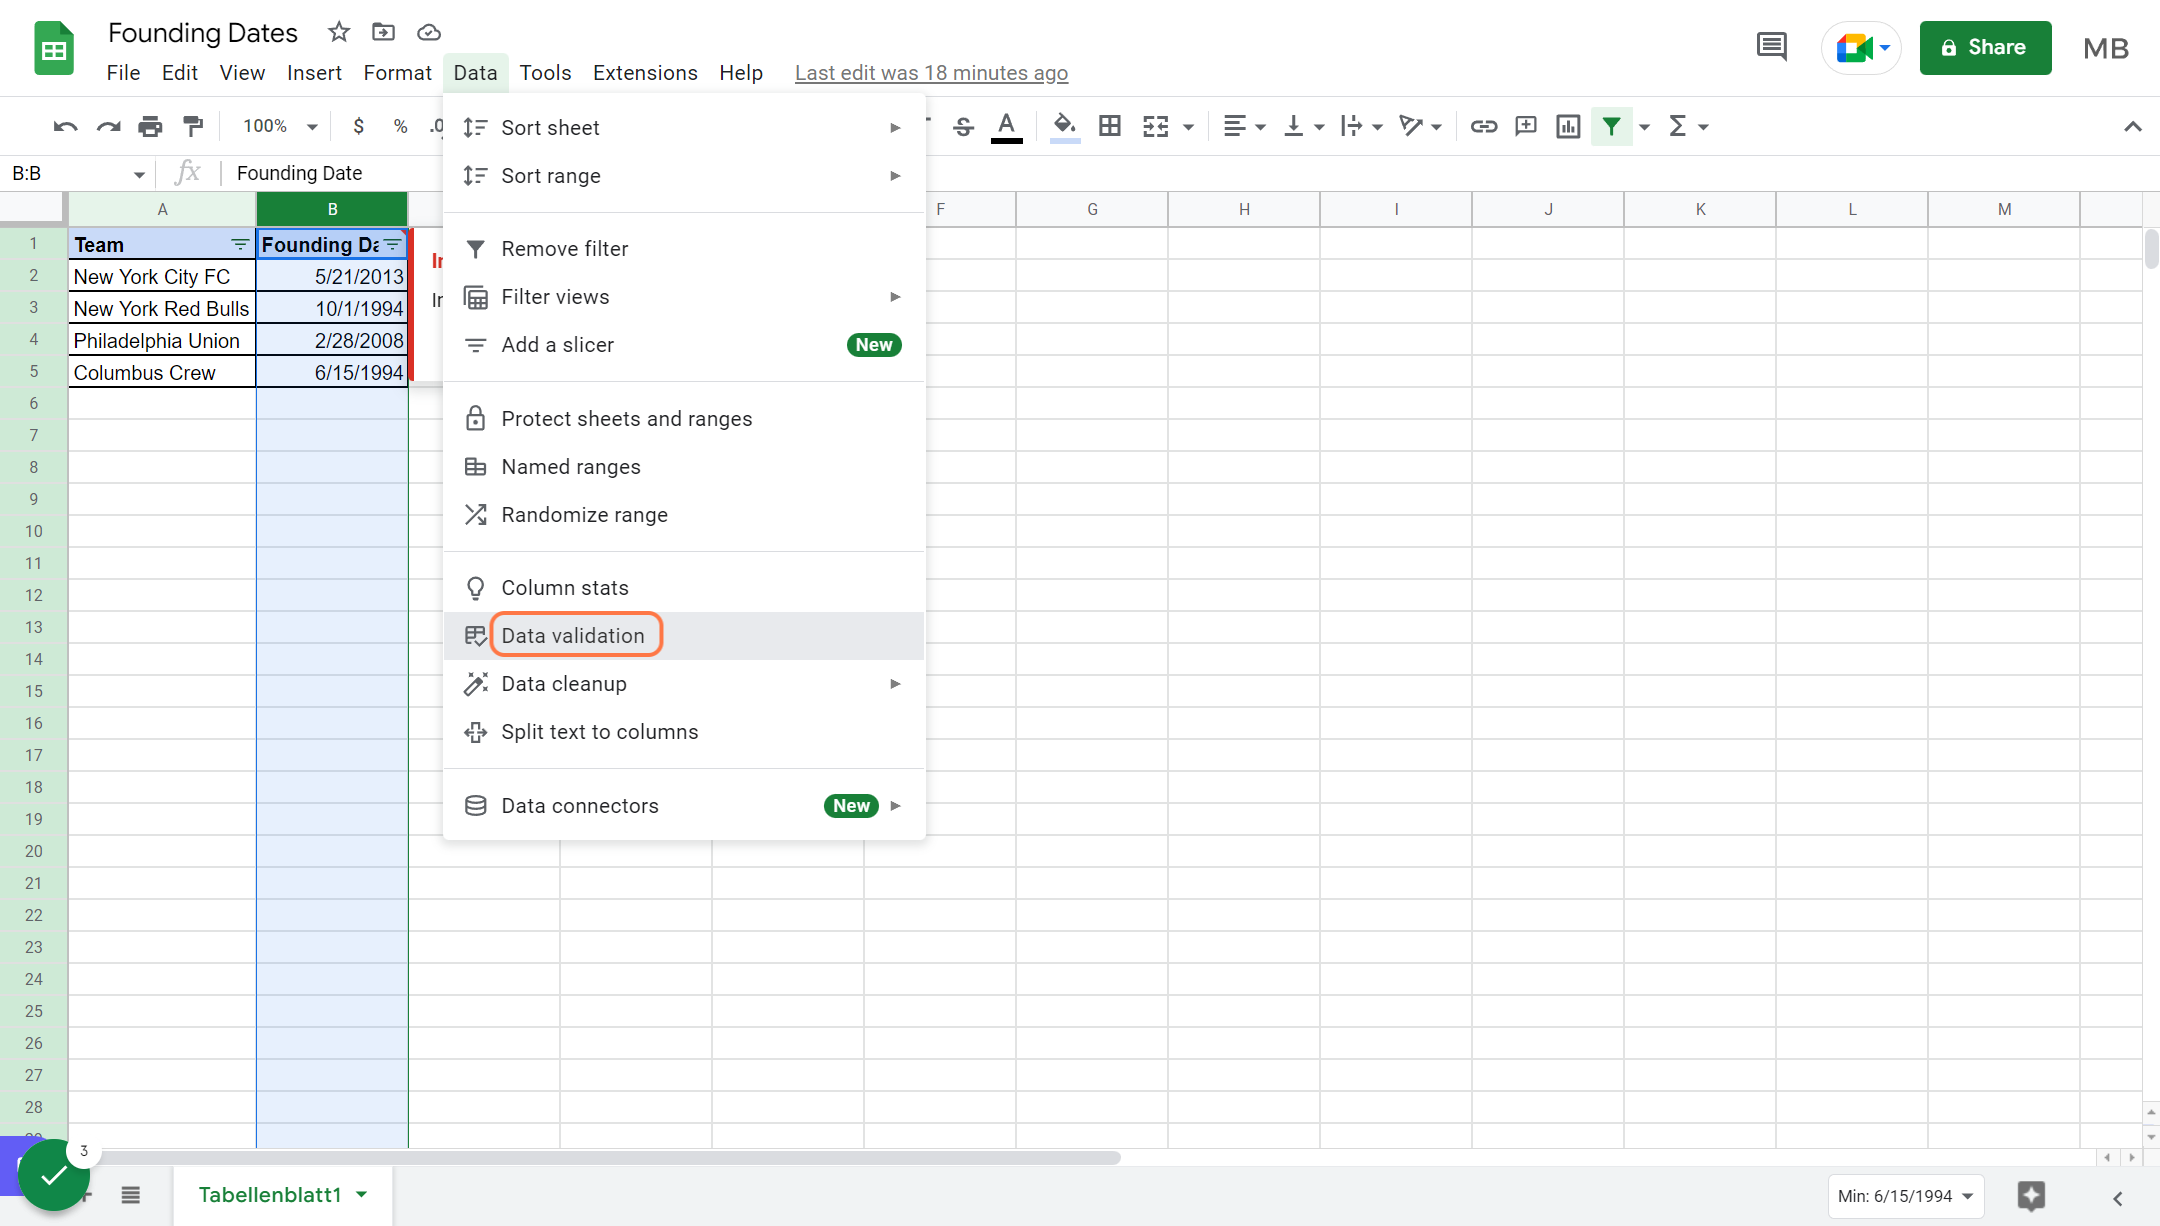Click the green Share button
Screen dimensions: 2160x1226
point(1985,48)
